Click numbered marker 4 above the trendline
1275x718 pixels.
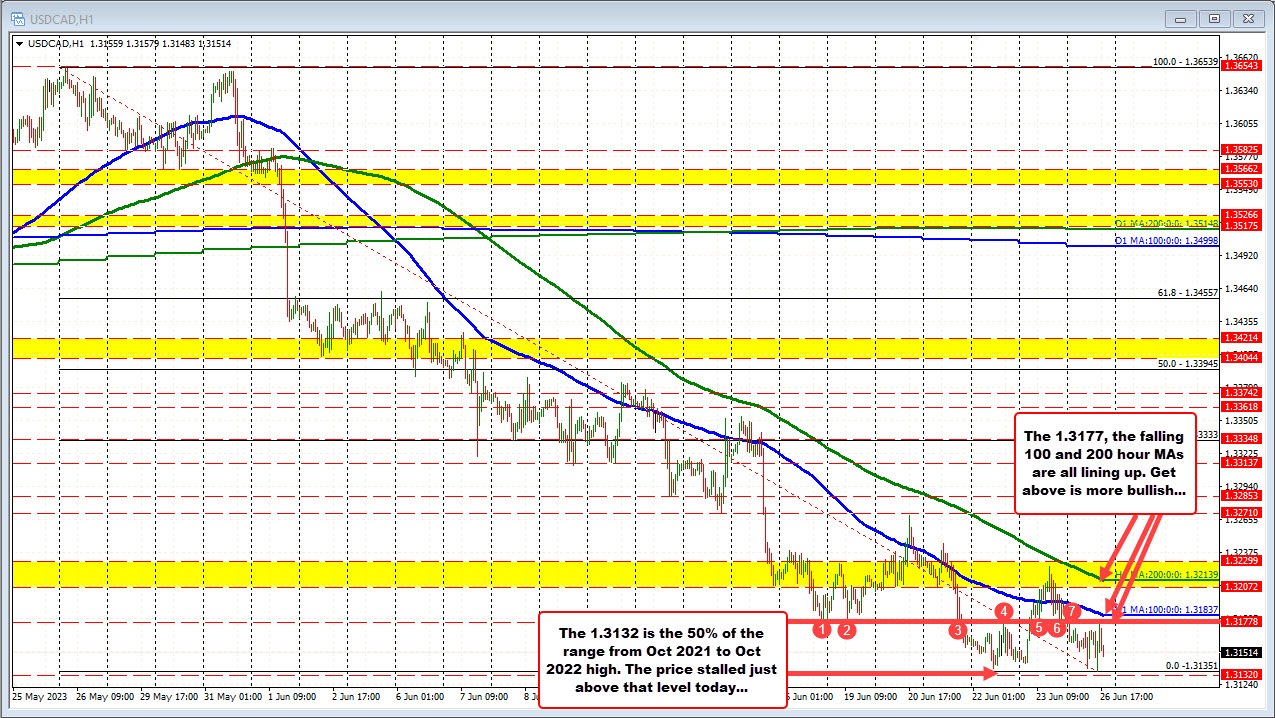1003,612
